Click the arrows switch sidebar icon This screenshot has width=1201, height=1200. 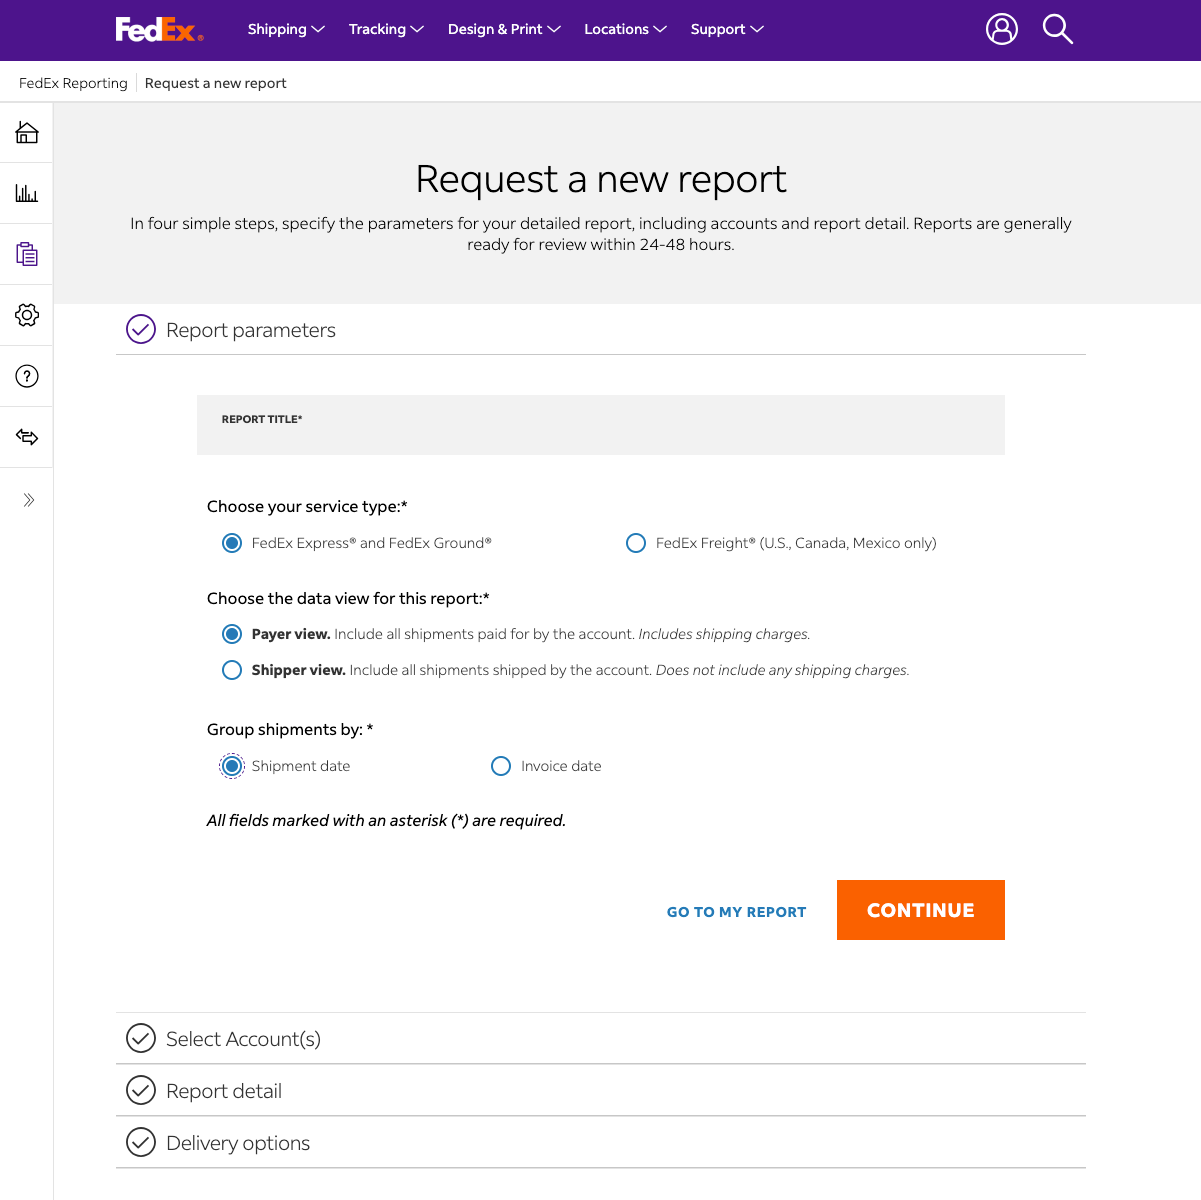click(x=27, y=437)
